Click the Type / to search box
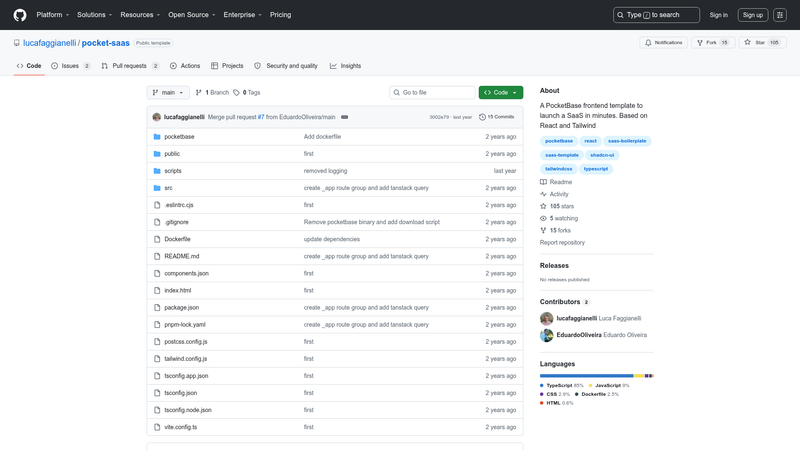The height and width of the screenshot is (450, 800). click(656, 15)
